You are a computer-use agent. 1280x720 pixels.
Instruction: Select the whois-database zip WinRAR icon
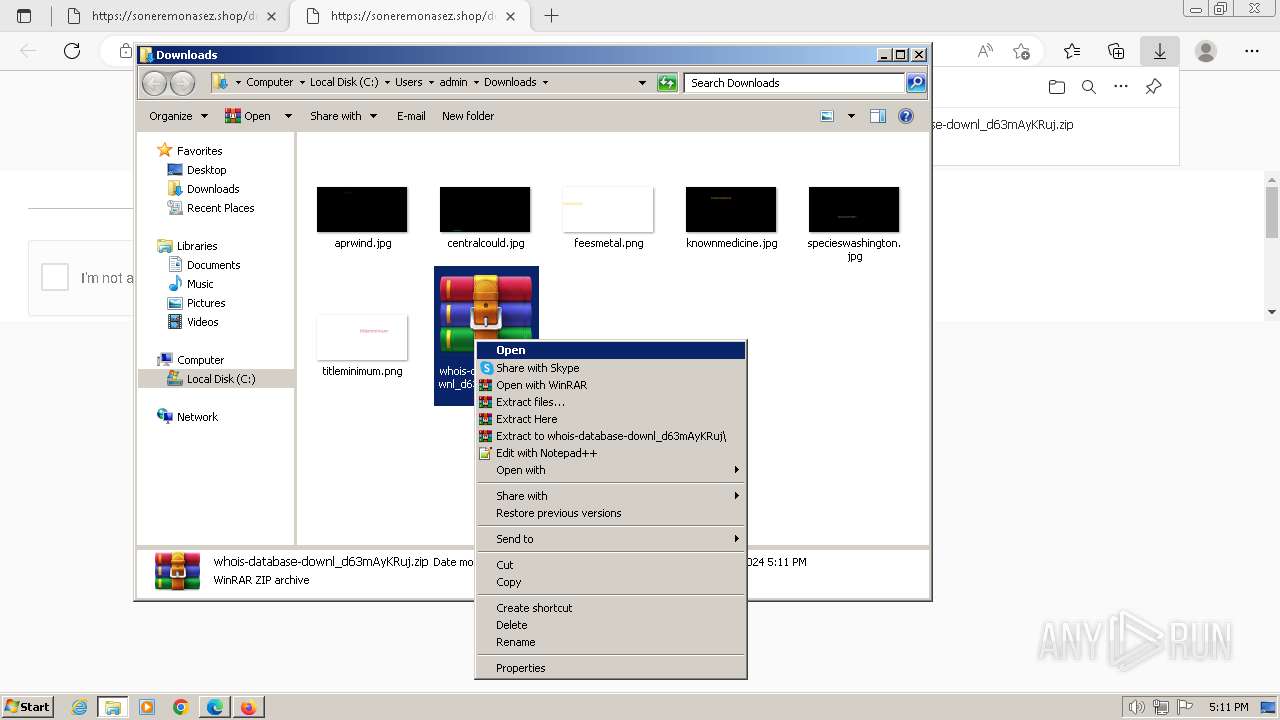click(486, 313)
